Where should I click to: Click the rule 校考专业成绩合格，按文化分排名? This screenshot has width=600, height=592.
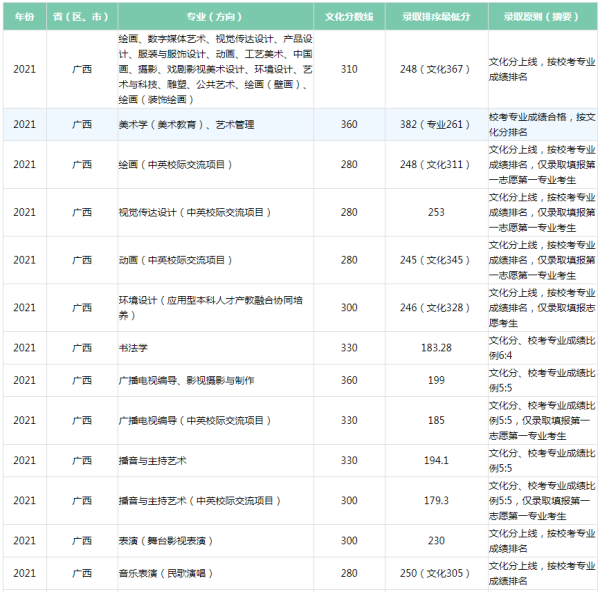[x=542, y=124]
